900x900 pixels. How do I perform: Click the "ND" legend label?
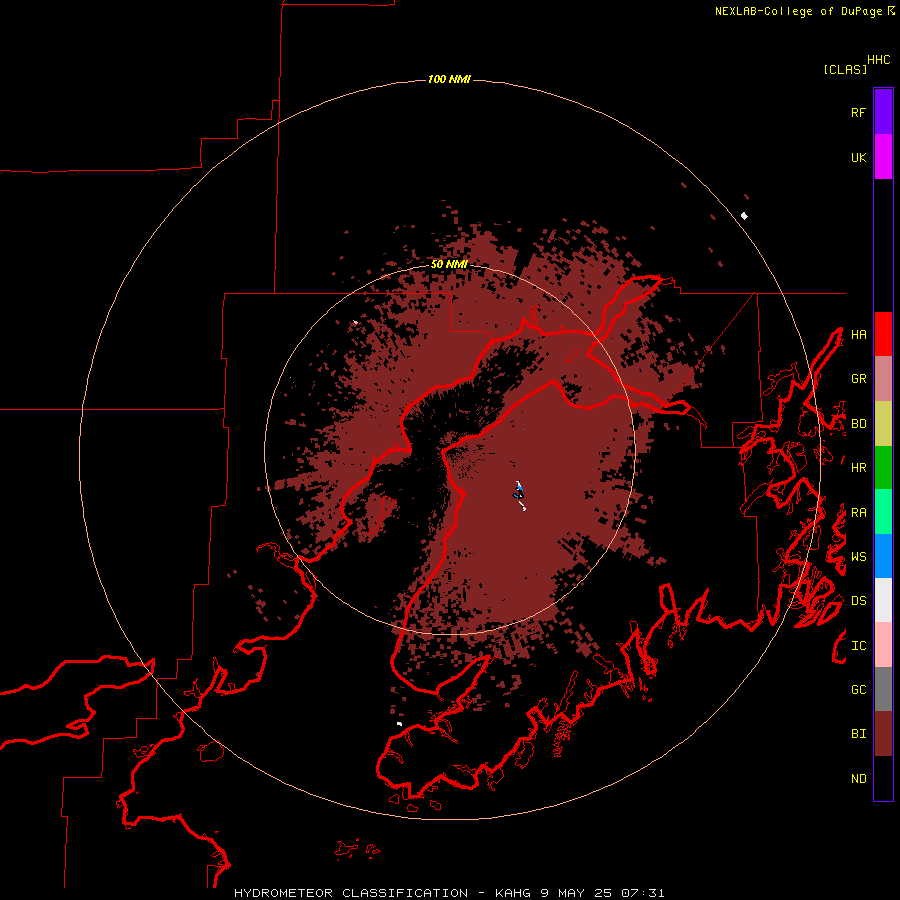[859, 779]
